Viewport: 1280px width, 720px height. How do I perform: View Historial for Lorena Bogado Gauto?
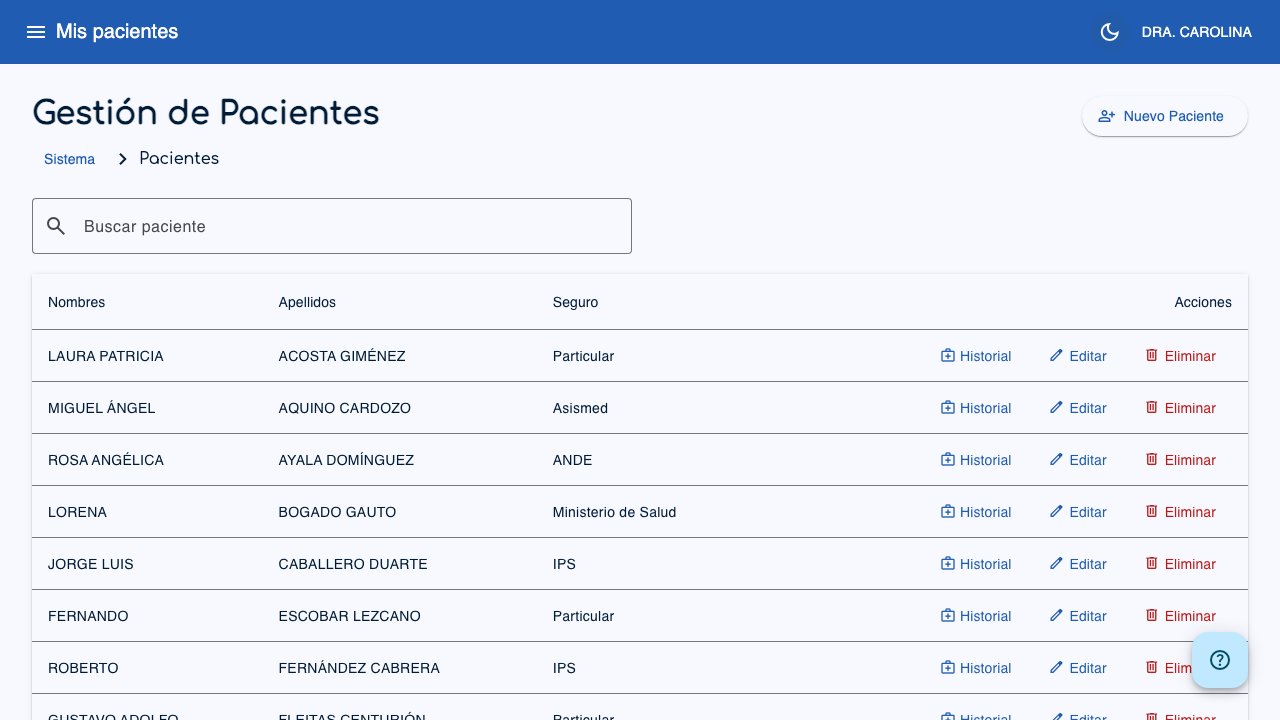[x=976, y=512]
